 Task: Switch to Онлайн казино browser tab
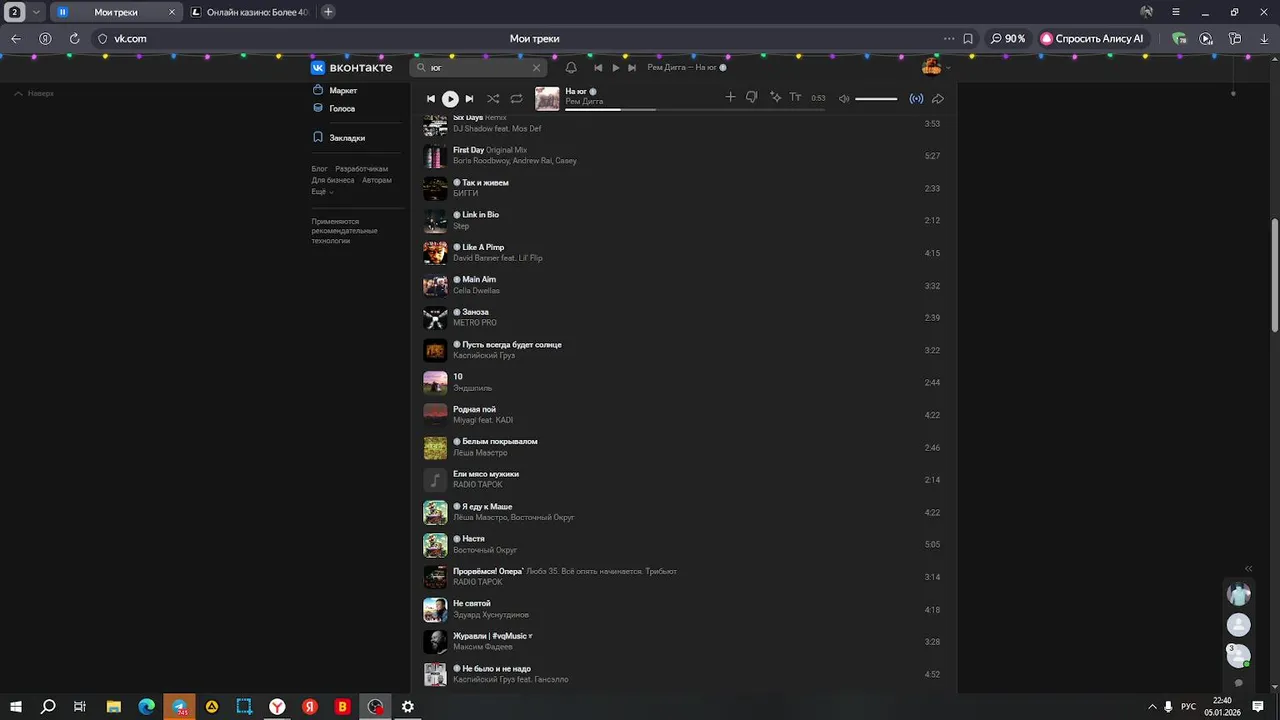point(250,12)
